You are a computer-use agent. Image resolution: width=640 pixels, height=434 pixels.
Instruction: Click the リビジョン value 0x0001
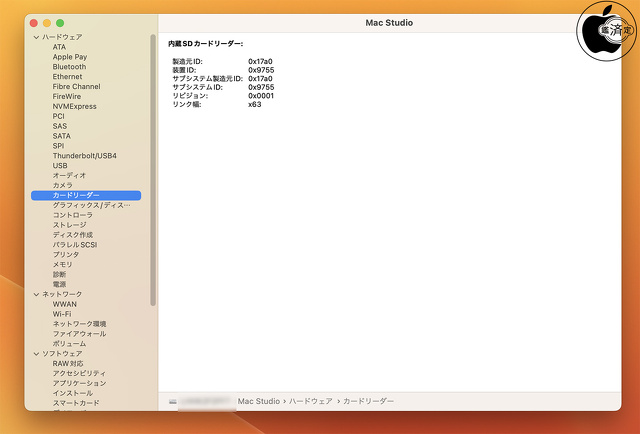[261, 96]
